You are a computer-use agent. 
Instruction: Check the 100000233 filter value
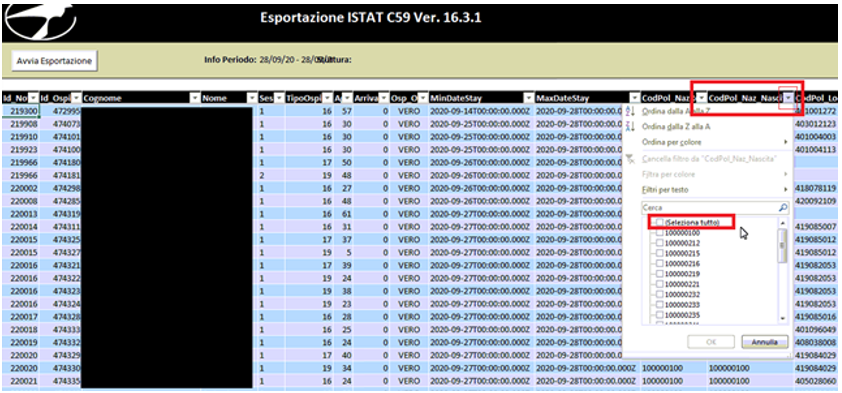tap(659, 304)
